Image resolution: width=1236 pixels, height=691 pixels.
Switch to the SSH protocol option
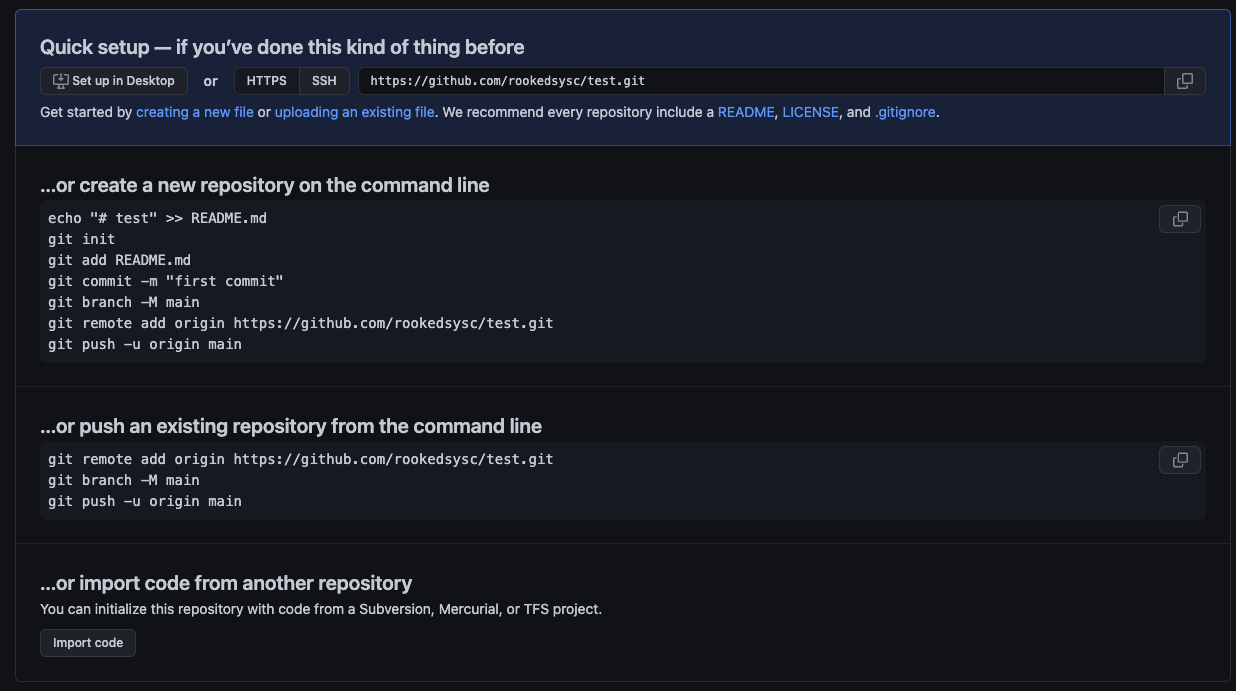click(324, 81)
